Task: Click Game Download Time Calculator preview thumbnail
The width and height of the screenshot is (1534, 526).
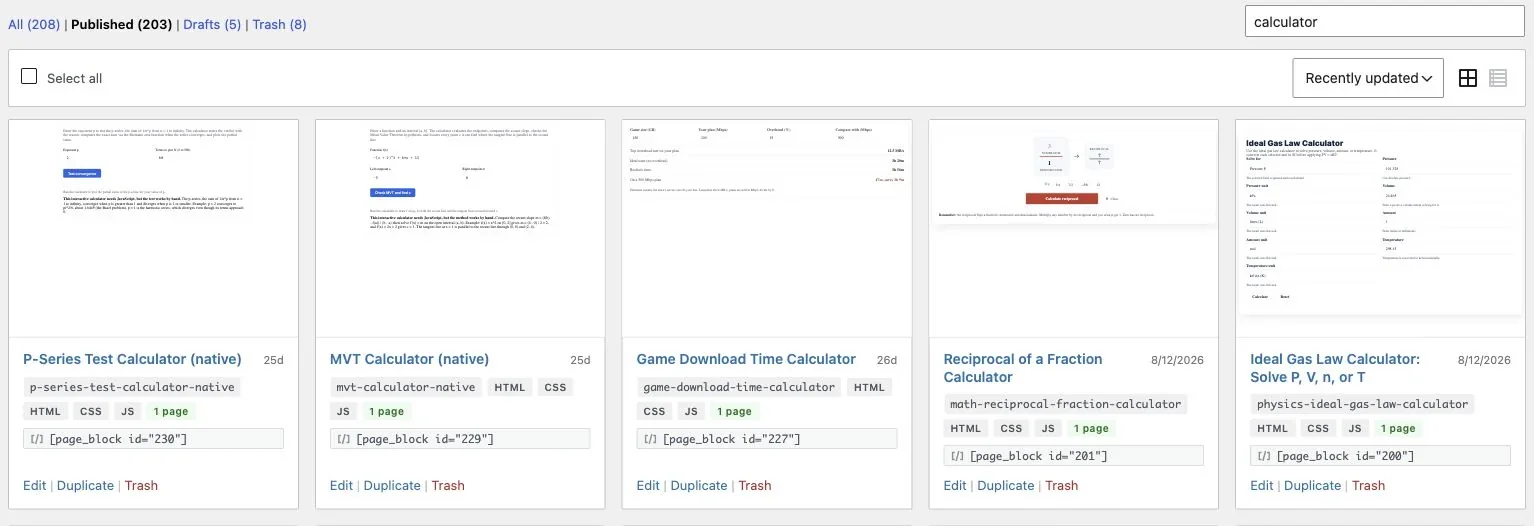Action: tap(767, 228)
